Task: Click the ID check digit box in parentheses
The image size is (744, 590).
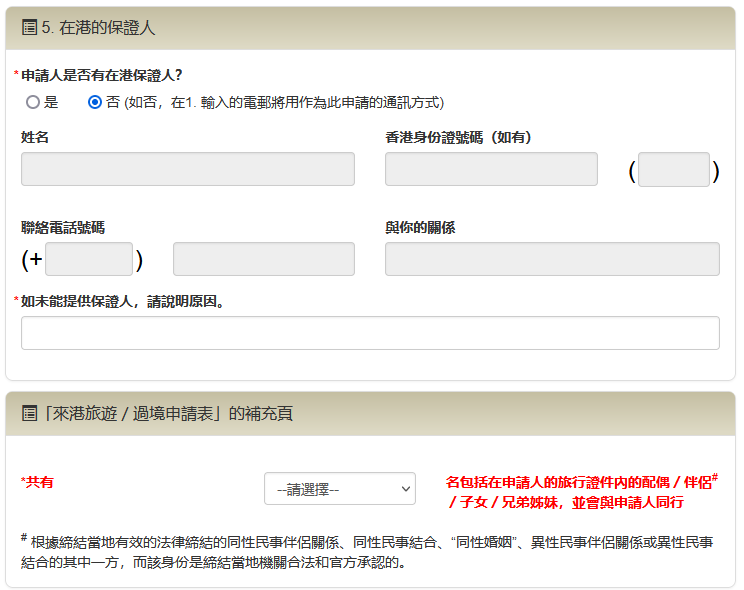Action: (673, 170)
